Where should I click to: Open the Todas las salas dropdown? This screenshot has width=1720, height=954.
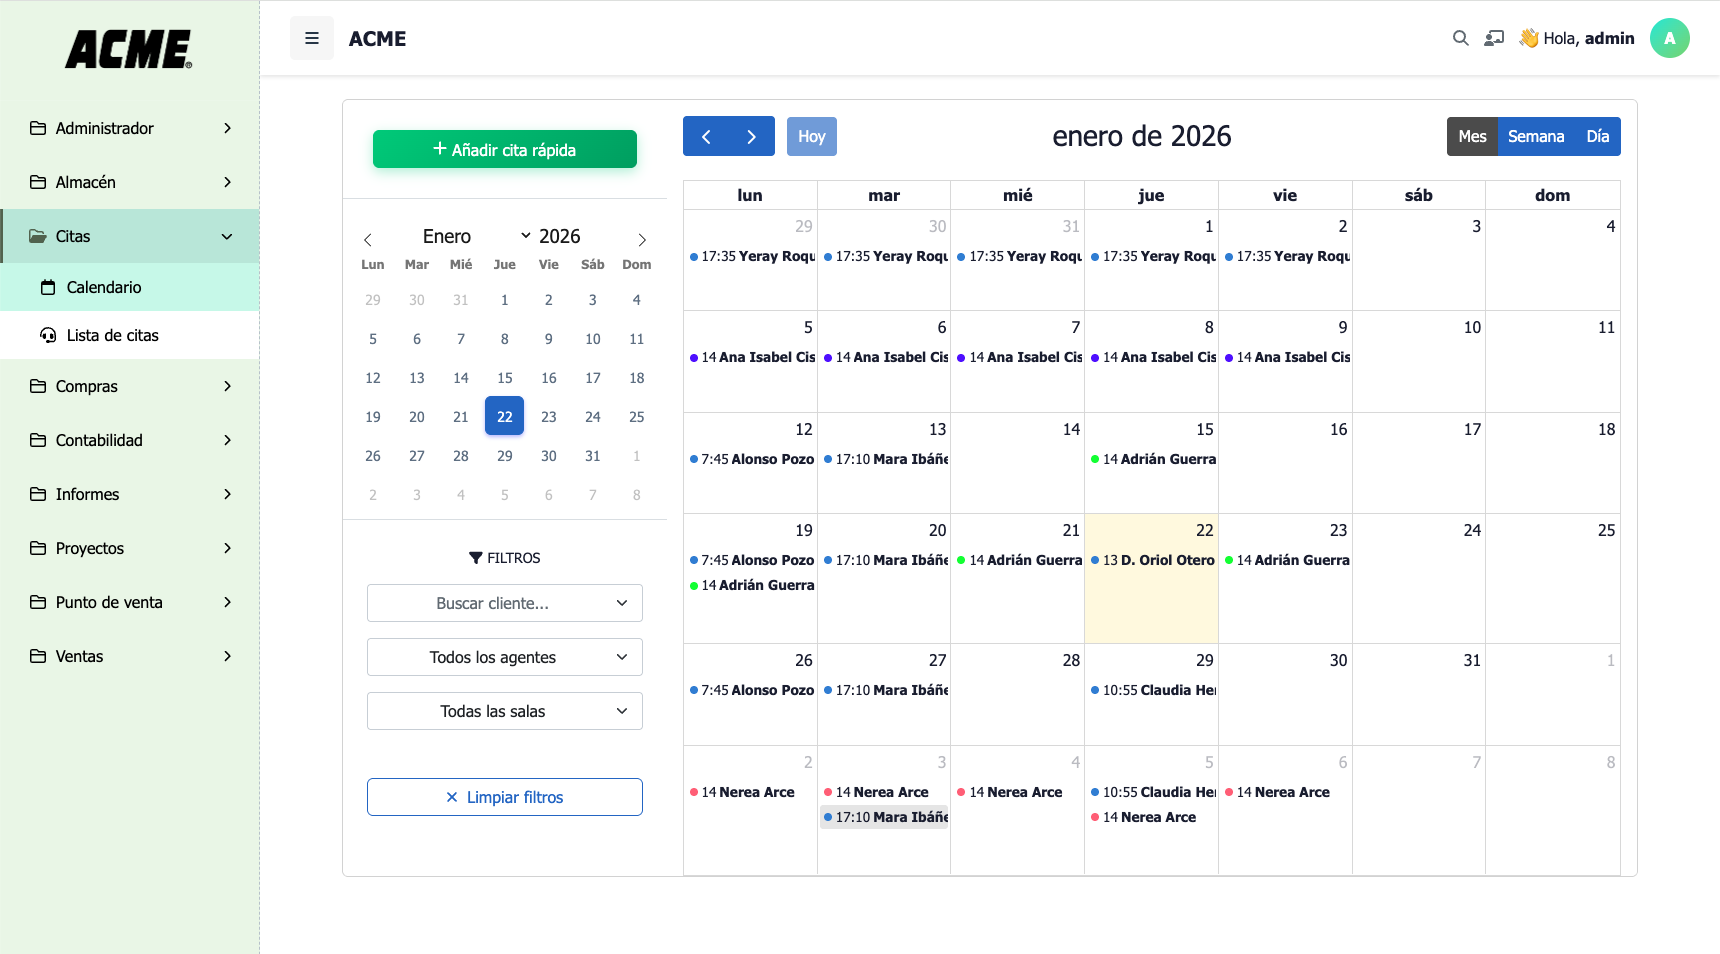504,711
